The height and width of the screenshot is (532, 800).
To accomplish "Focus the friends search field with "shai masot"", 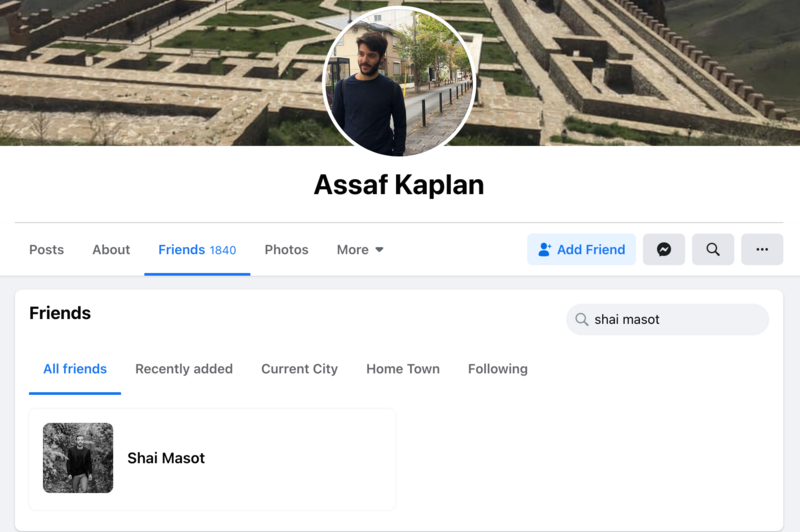I will pyautogui.click(x=676, y=320).
